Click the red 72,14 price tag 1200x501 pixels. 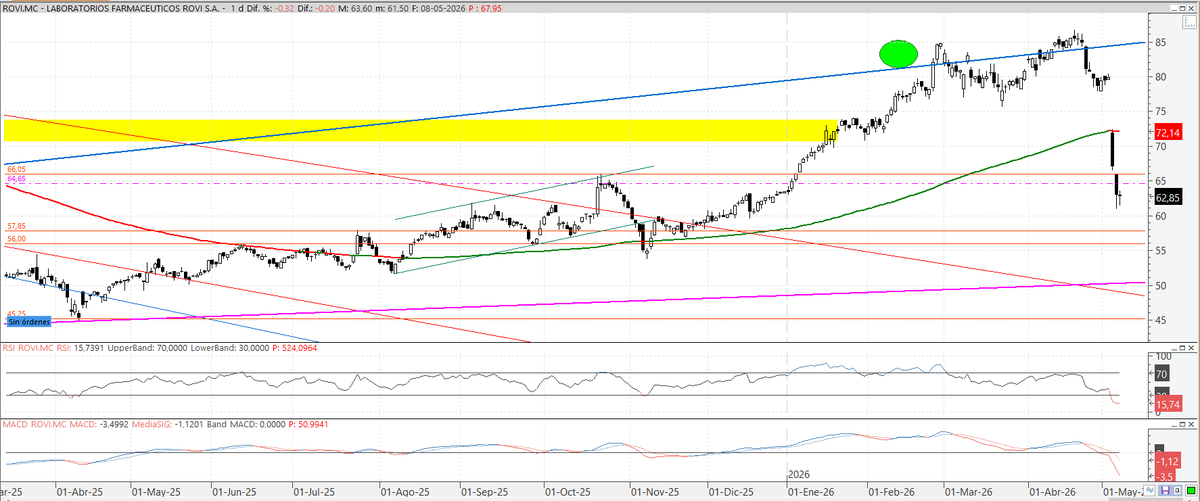coord(1168,132)
